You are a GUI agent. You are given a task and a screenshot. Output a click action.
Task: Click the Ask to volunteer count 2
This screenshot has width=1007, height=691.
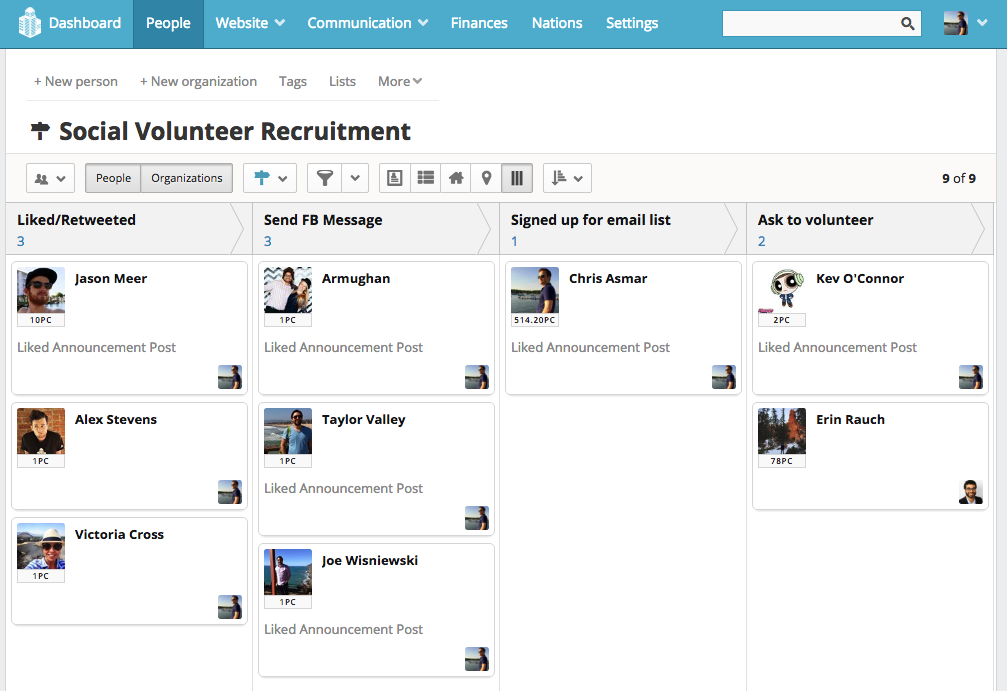click(x=762, y=241)
